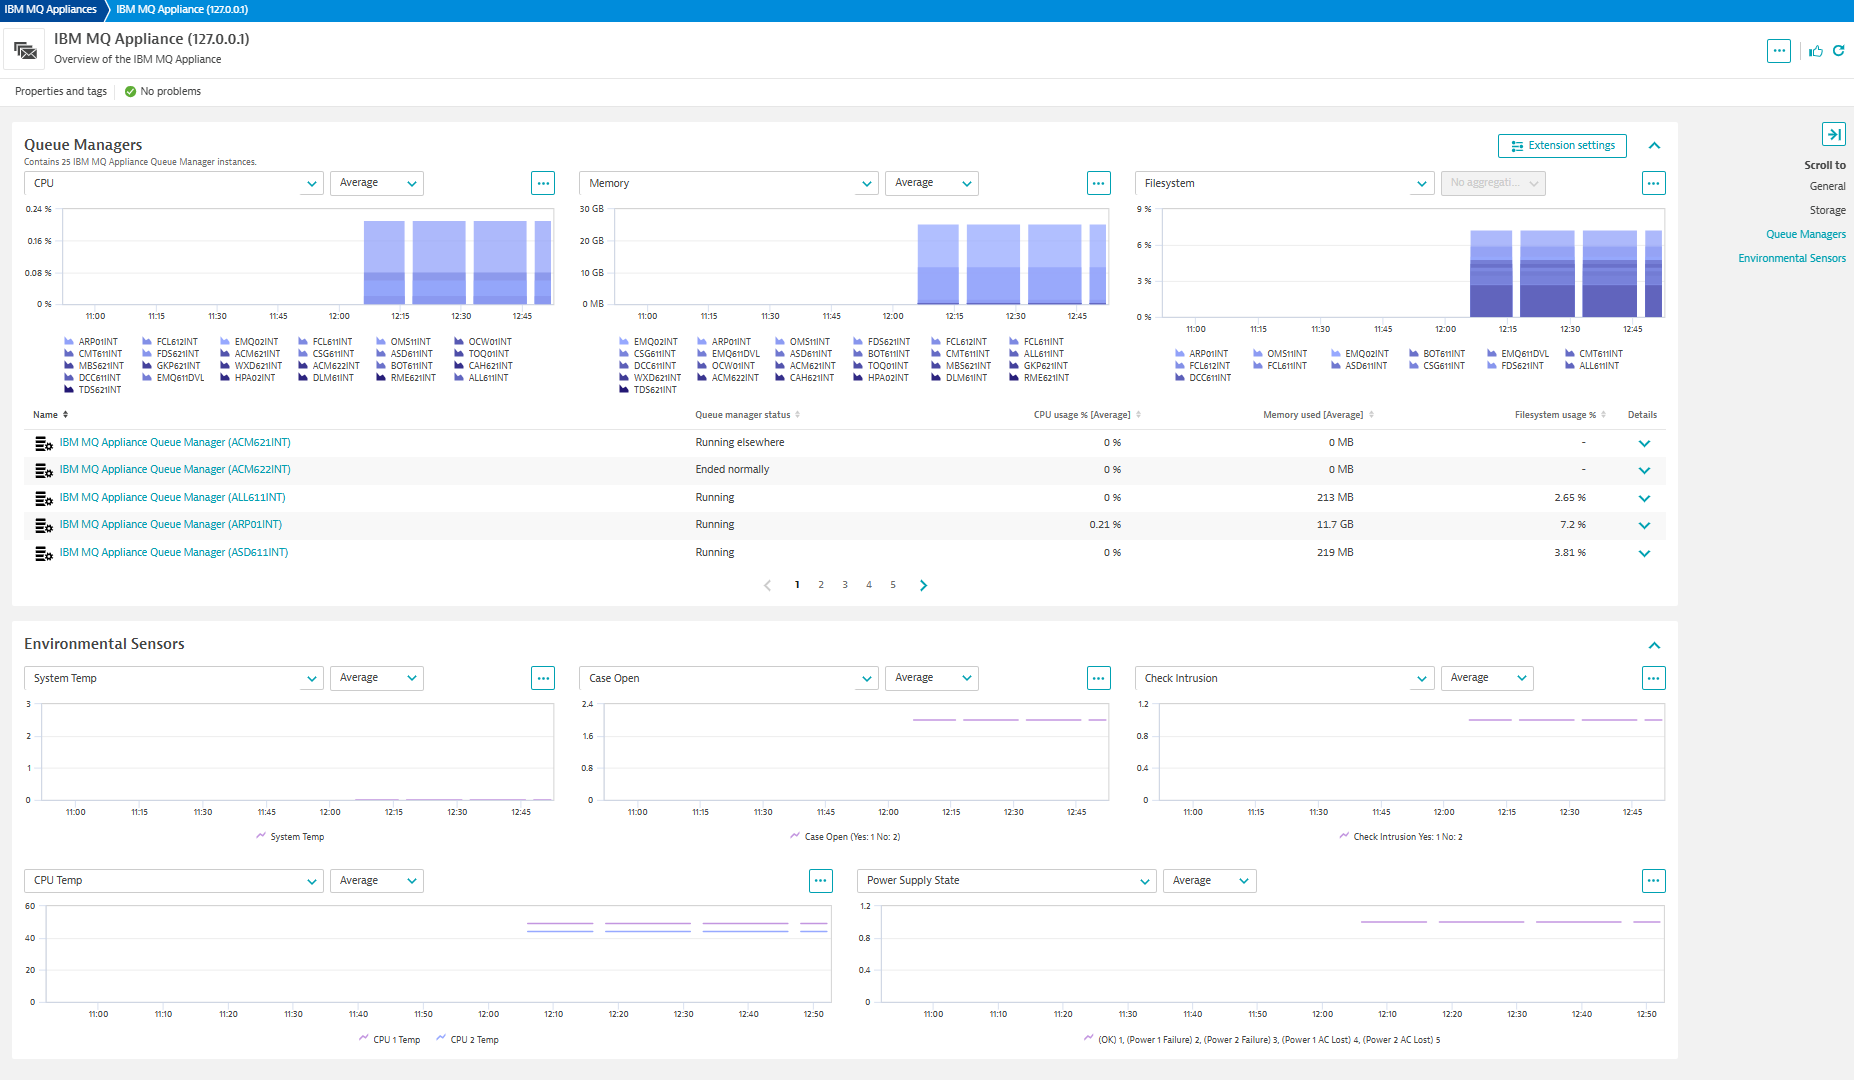Open Power Supply State chart options

pyautogui.click(x=1654, y=881)
